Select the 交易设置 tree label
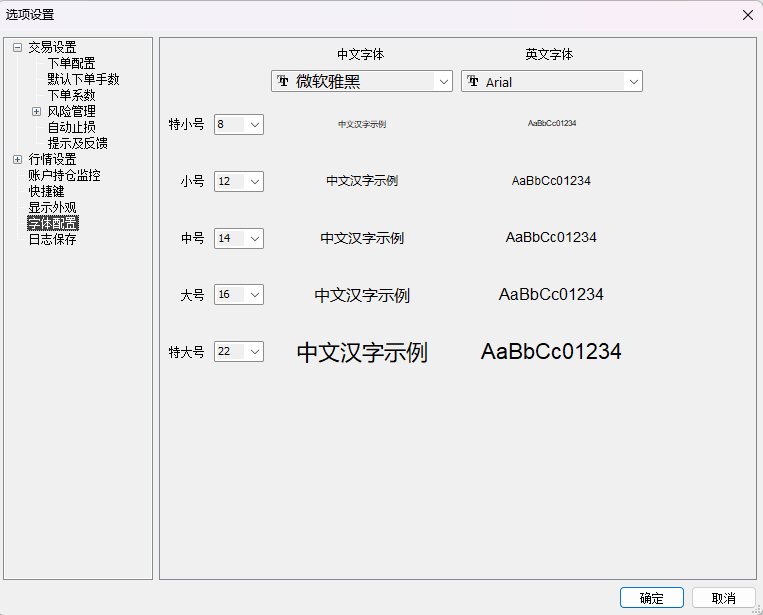This screenshot has width=763, height=615. click(52, 47)
